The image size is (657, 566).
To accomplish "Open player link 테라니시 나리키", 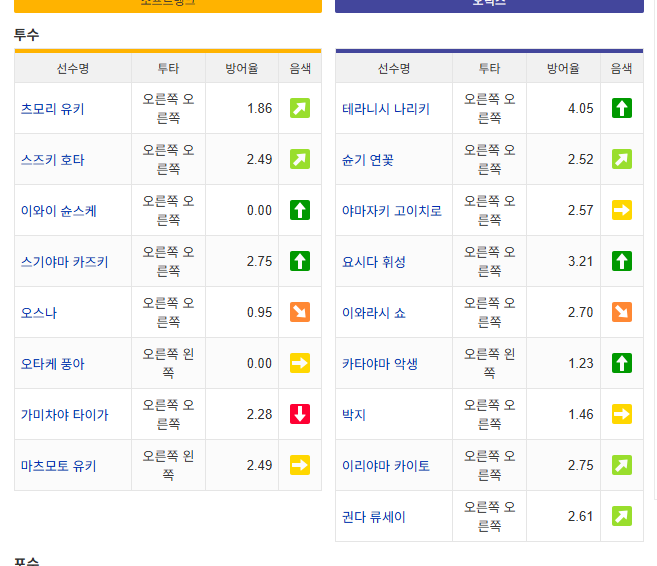I will pos(386,109).
